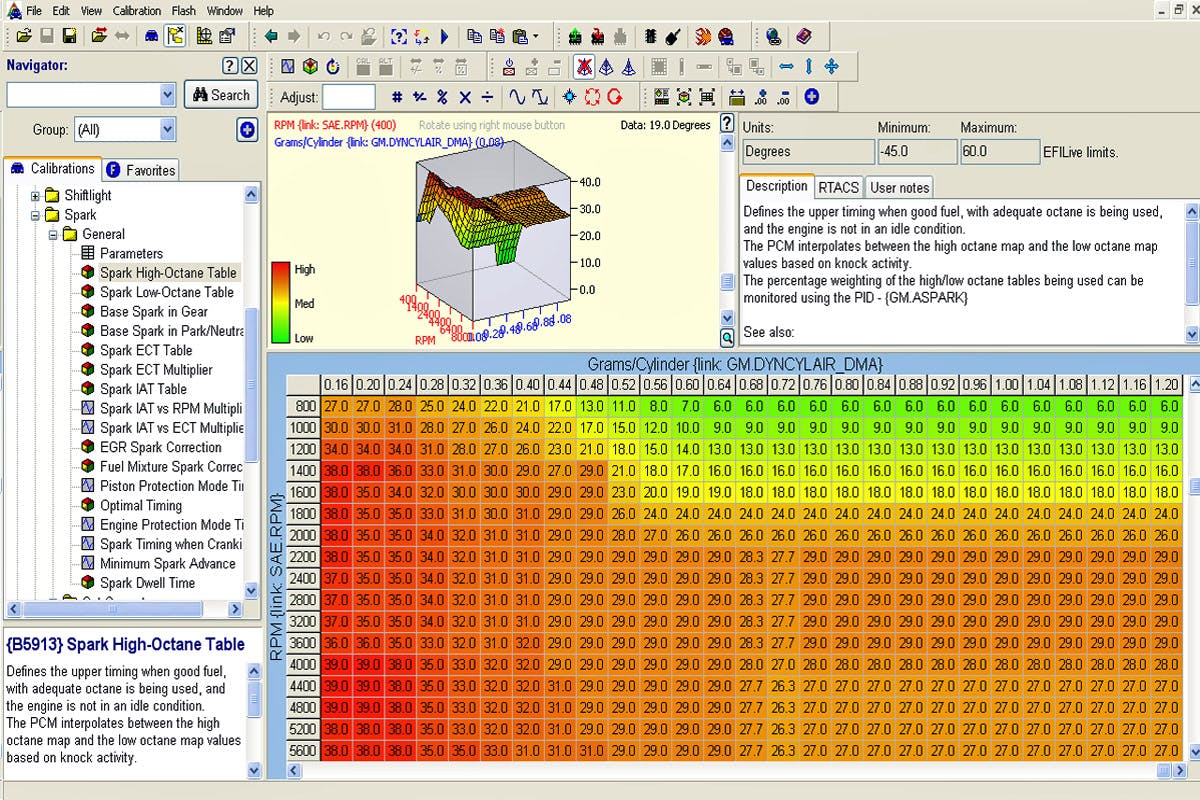Click the green back arrow navigation icon
The height and width of the screenshot is (800, 1200).
pos(271,37)
